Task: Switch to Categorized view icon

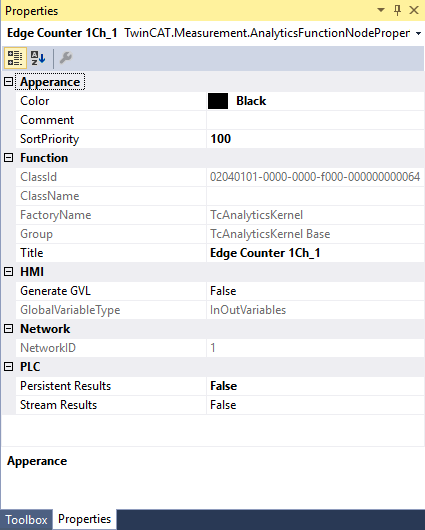Action: [x=15, y=58]
